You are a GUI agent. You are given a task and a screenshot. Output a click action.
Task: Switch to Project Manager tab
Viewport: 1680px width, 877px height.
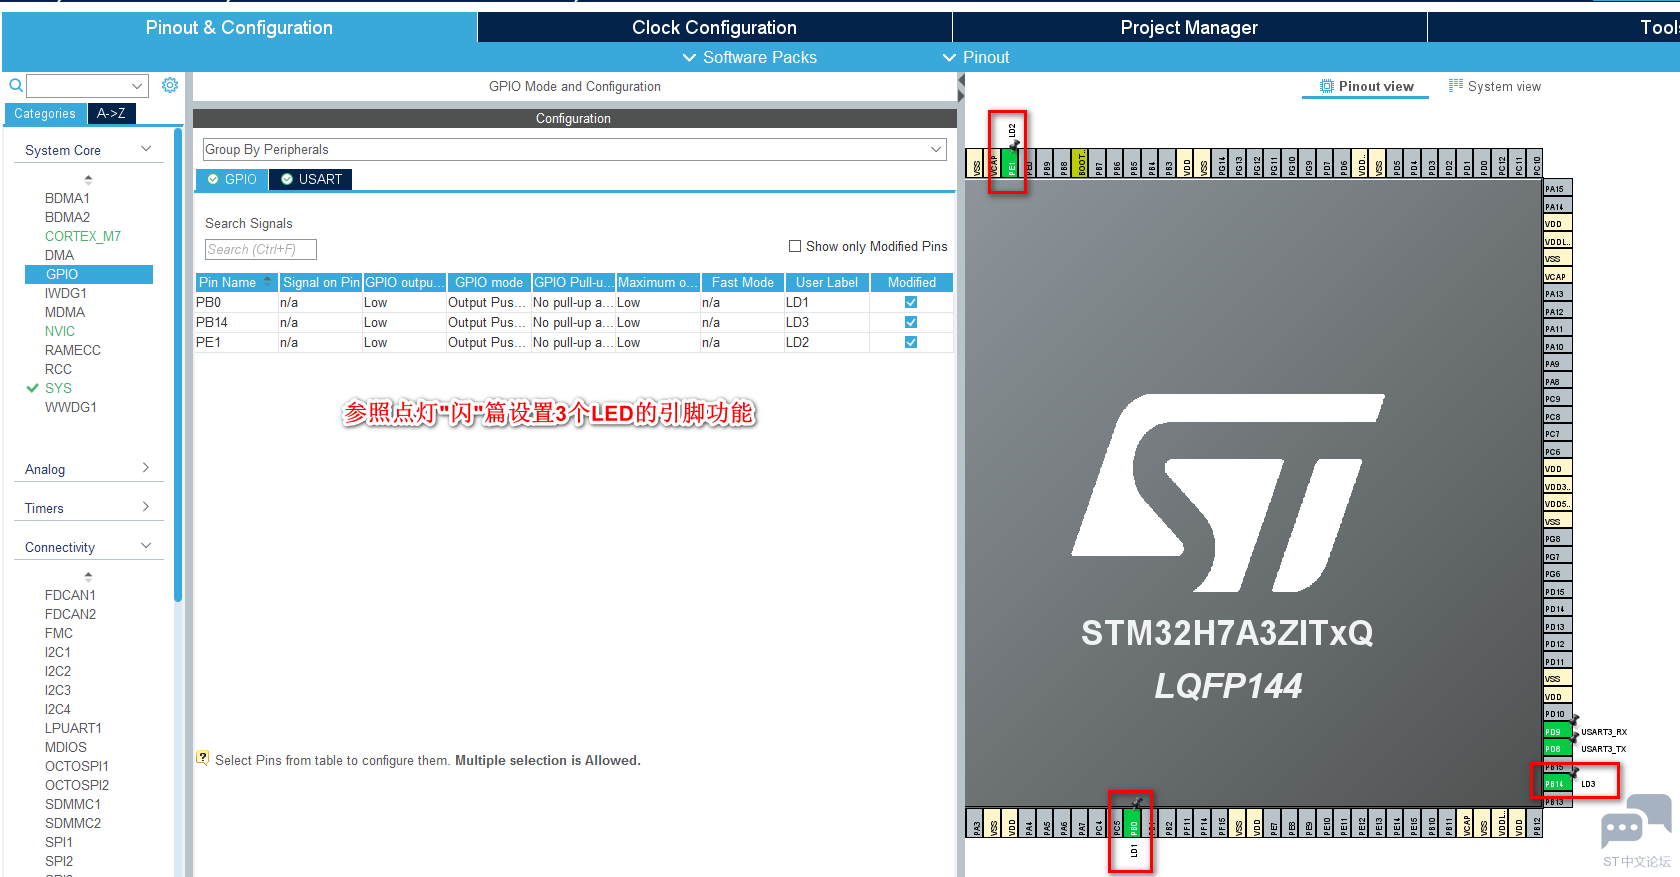pos(1189,27)
